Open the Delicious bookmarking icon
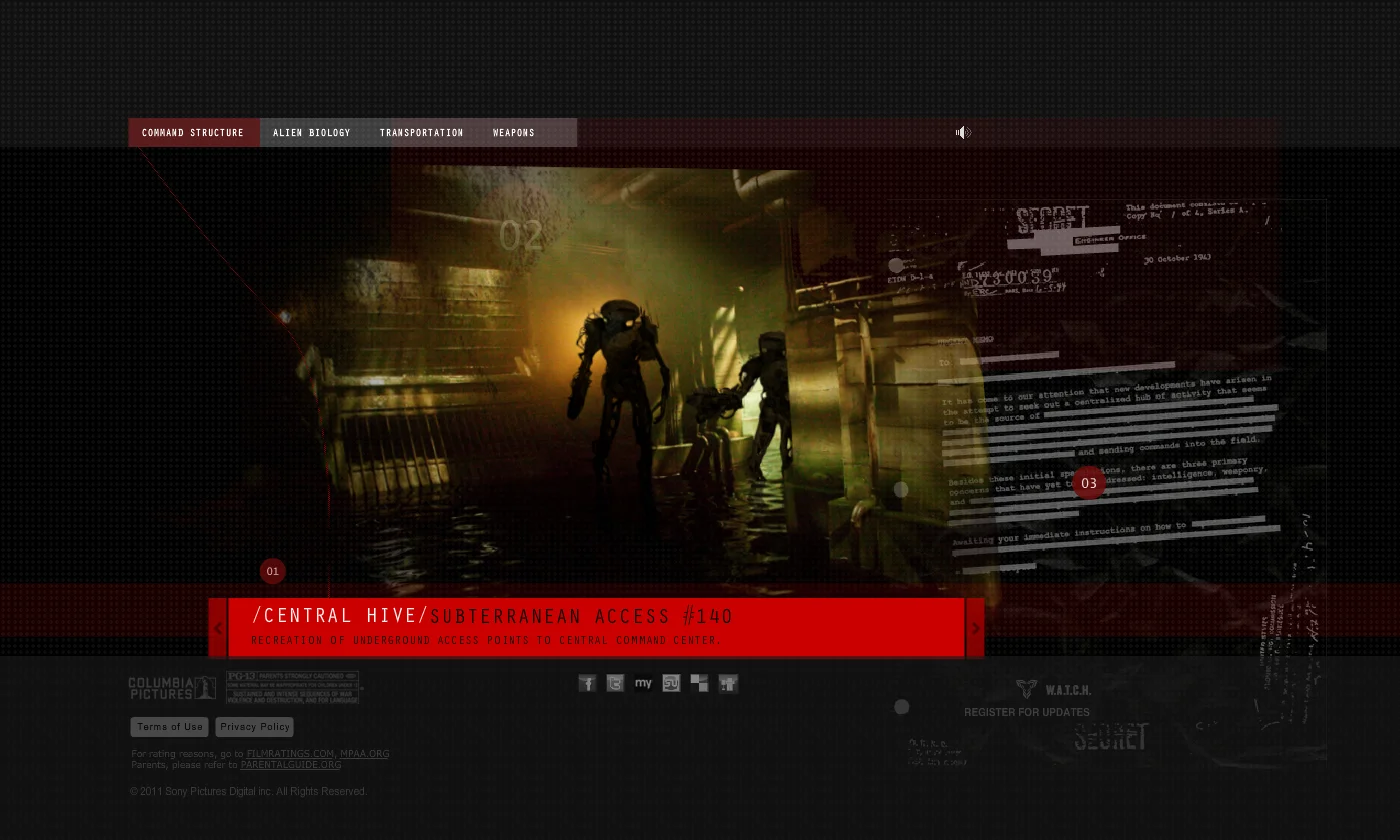This screenshot has width=1400, height=840. click(x=699, y=683)
